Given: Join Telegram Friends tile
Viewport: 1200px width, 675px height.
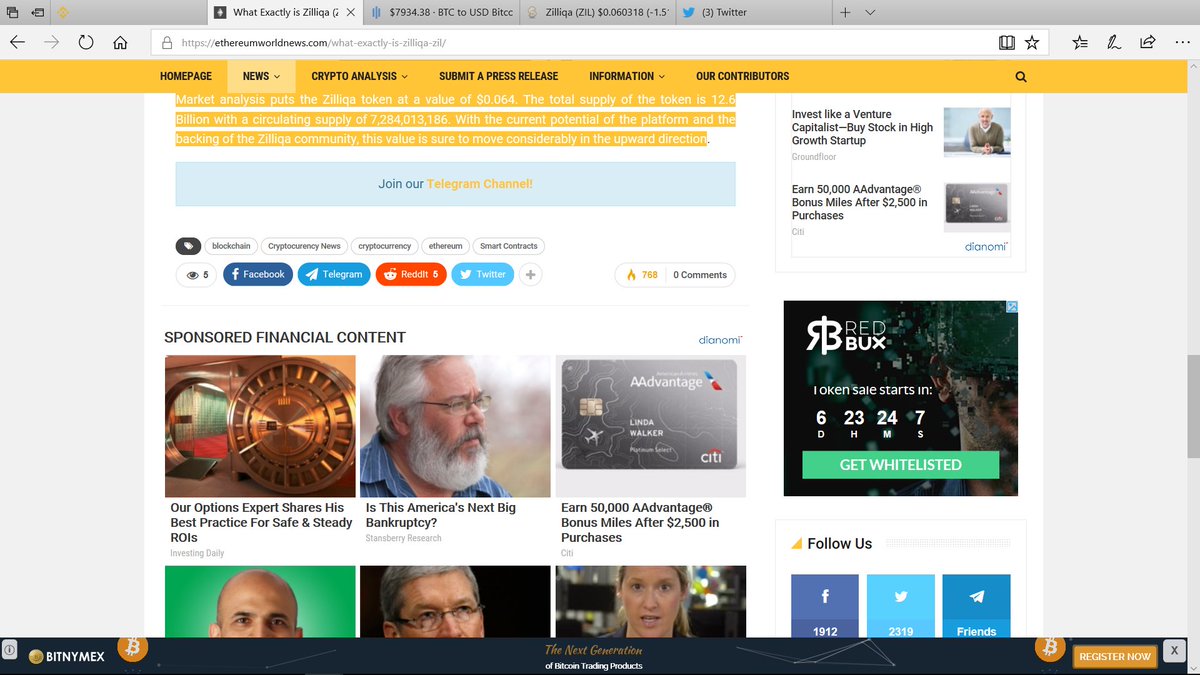Looking at the screenshot, I should click(977, 606).
